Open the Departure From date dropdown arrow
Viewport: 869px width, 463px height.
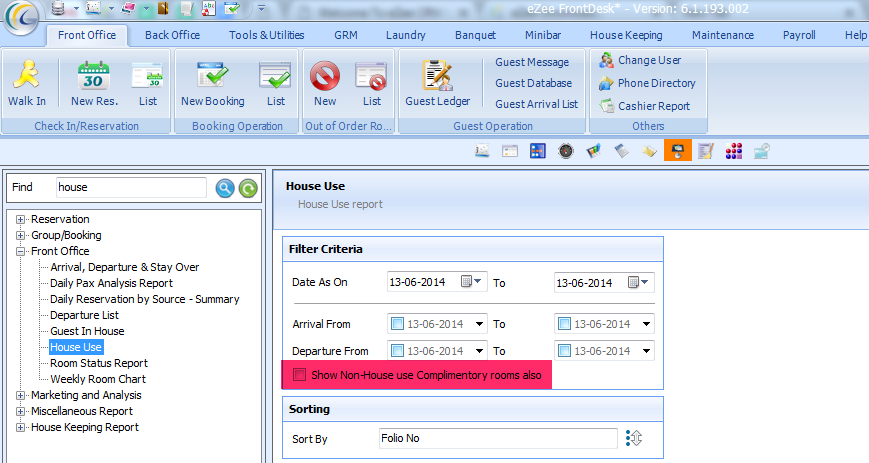pos(479,350)
